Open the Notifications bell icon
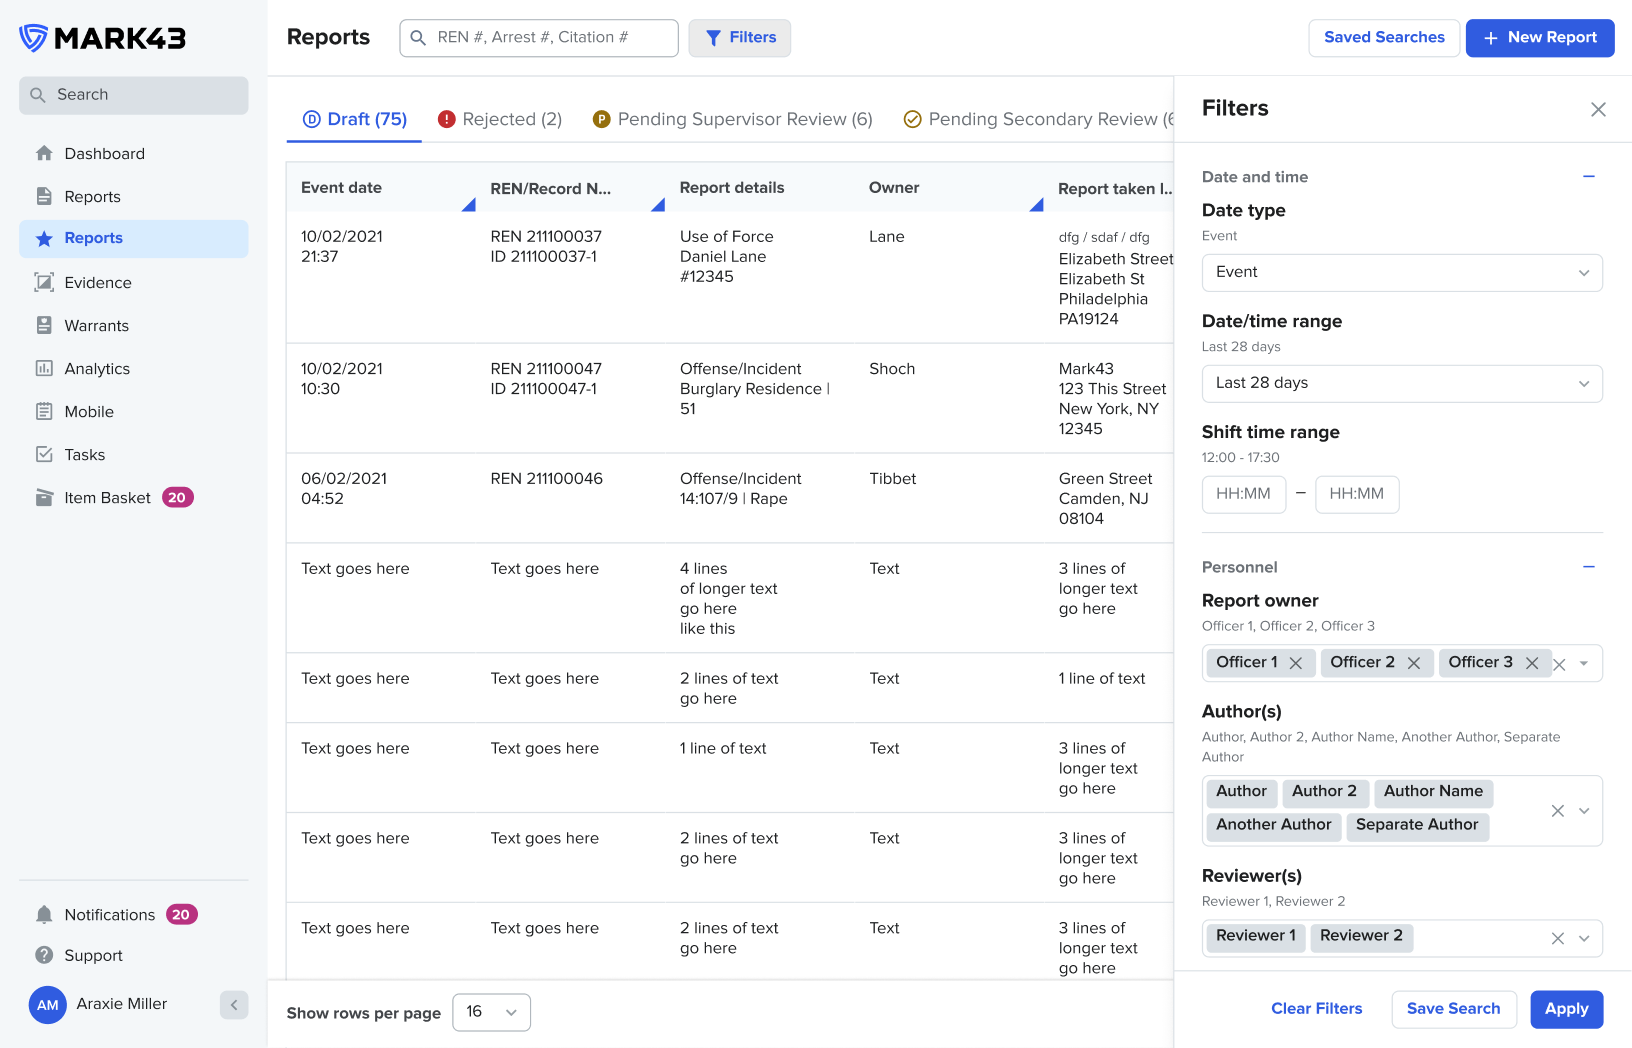This screenshot has height=1048, width=1632. (44, 915)
